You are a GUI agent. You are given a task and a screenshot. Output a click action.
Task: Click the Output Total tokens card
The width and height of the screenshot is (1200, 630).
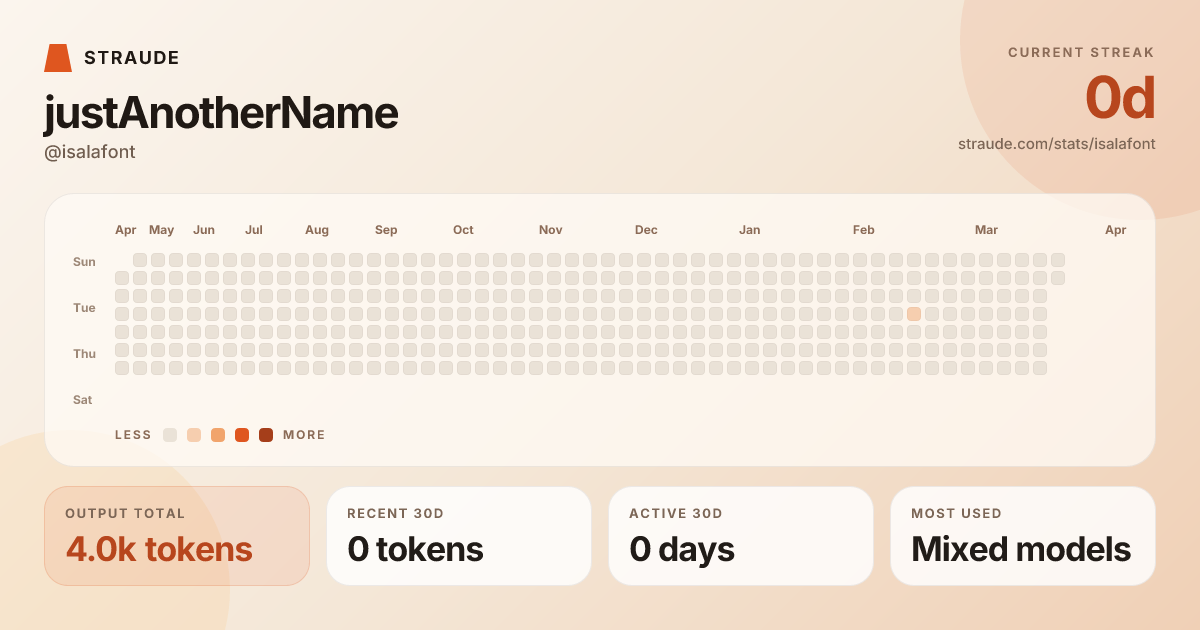(177, 536)
